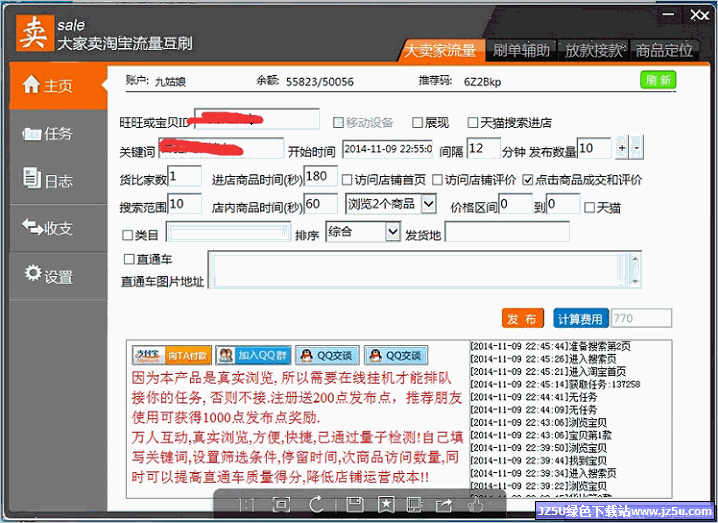The image size is (718, 523).
Task: Click the 关键词 keyword input field
Action: tap(221, 148)
